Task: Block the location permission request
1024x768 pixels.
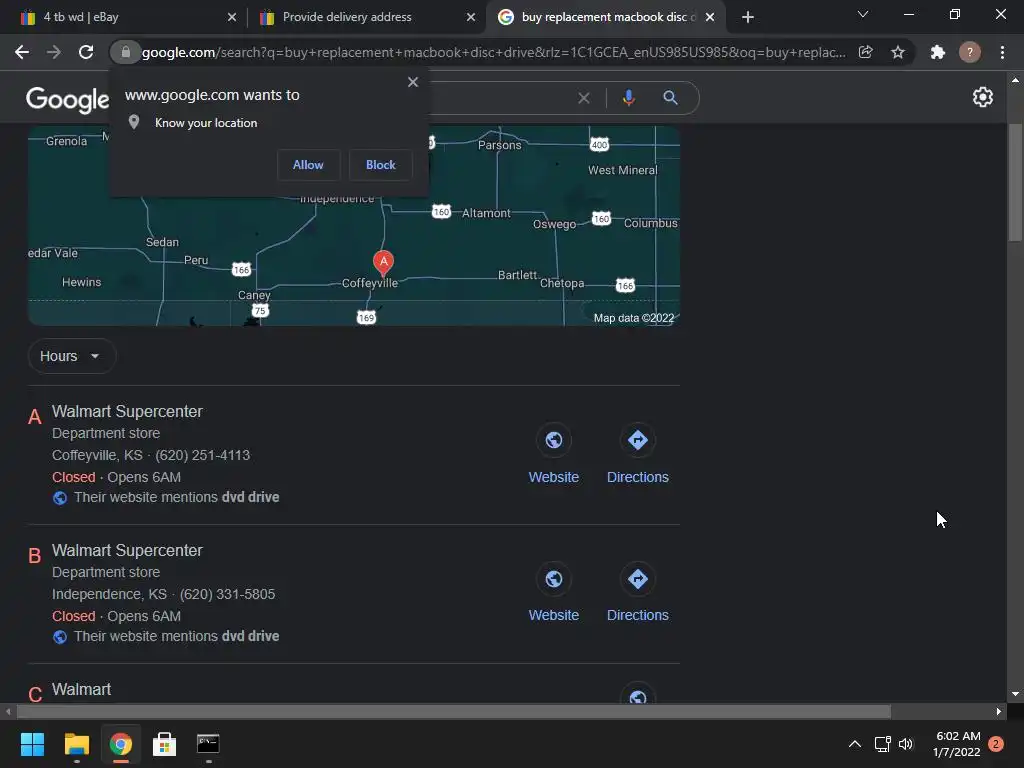Action: click(x=381, y=165)
